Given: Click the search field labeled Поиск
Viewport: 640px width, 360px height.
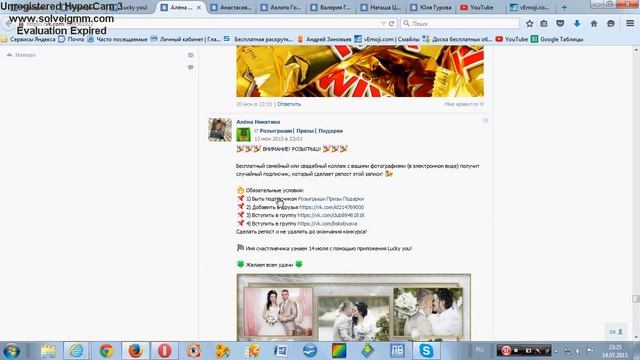Looking at the screenshot, I should click(x=460, y=24).
